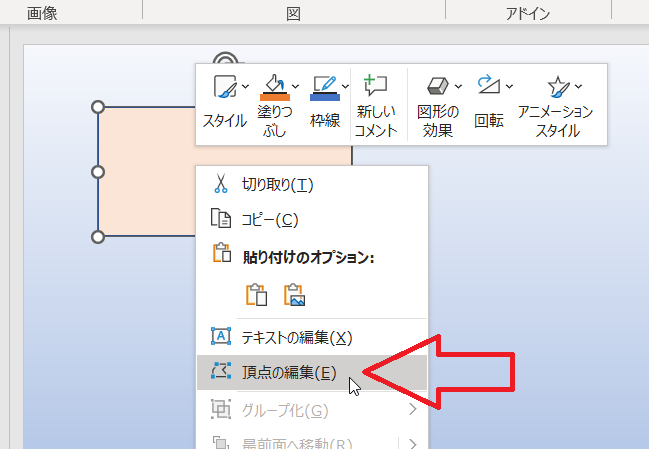Expand the Style dropdown arrow

click(245, 87)
